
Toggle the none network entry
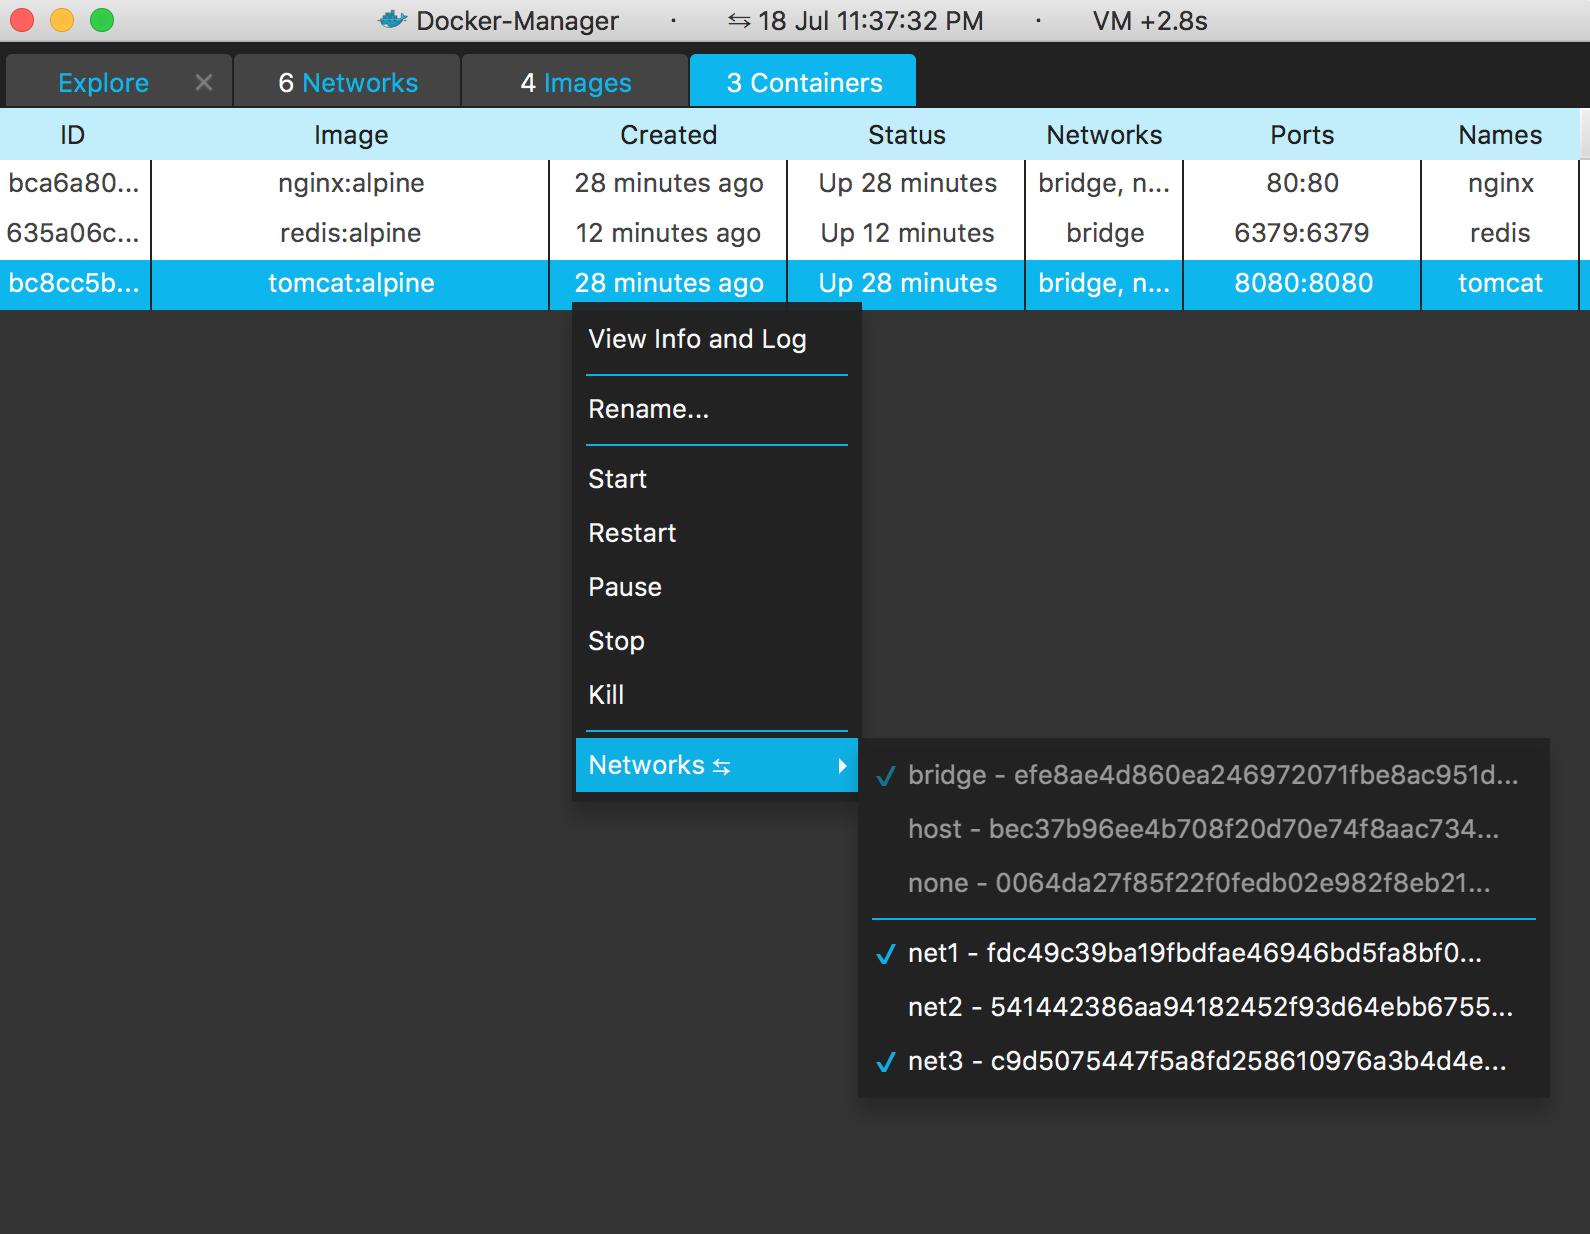coord(1204,883)
